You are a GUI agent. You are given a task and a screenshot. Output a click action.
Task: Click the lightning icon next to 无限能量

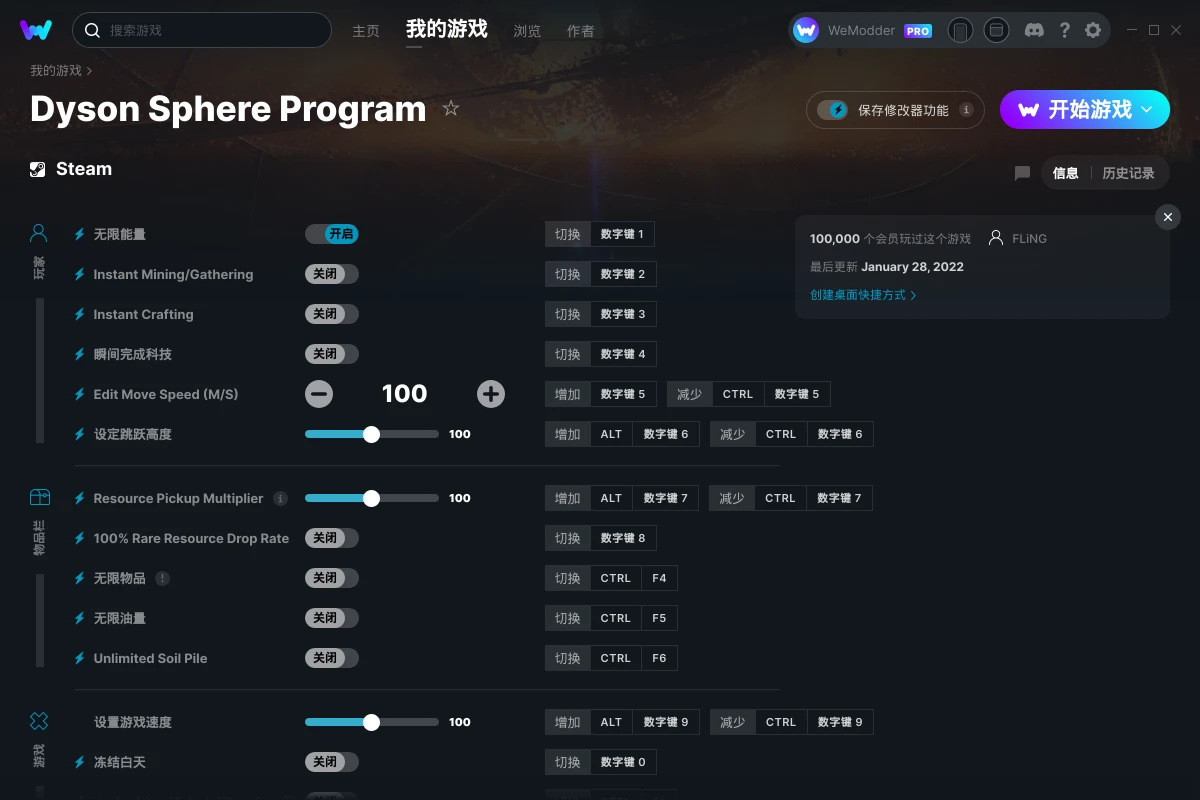[x=80, y=234]
